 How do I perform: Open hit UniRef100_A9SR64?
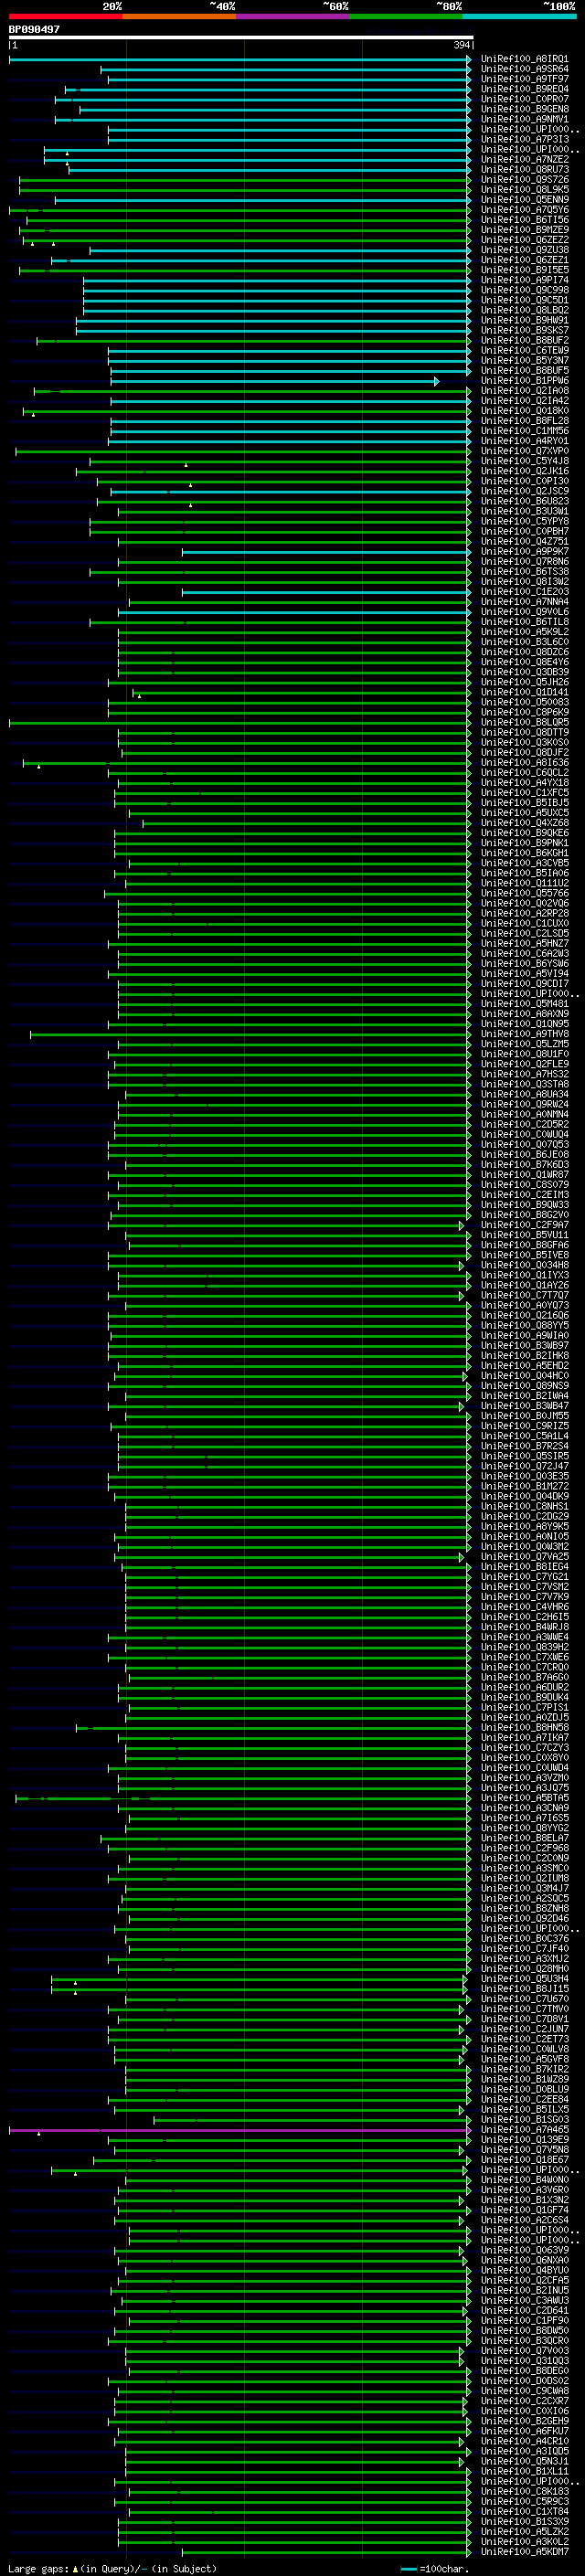click(524, 70)
